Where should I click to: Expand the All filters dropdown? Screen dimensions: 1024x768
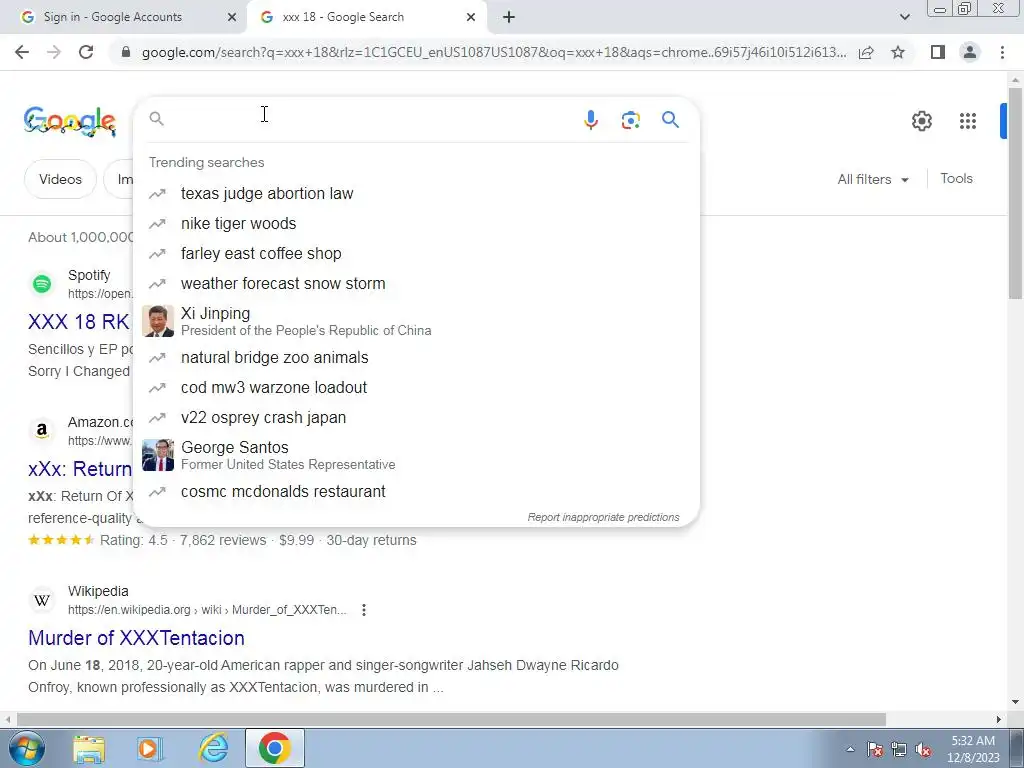pos(873,179)
